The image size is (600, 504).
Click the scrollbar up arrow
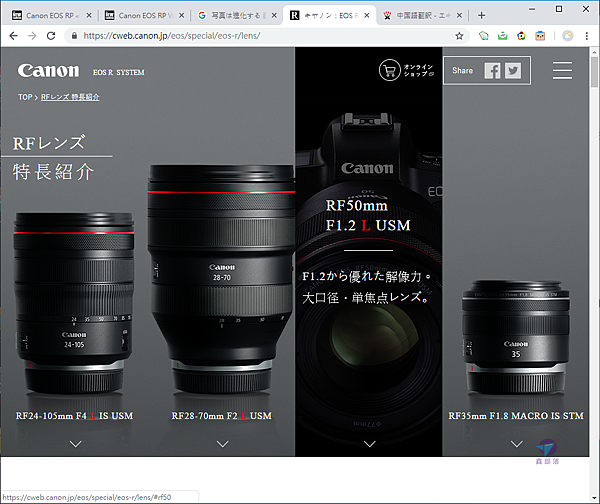click(594, 52)
